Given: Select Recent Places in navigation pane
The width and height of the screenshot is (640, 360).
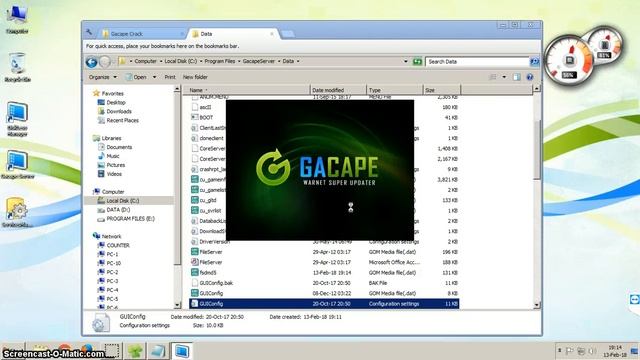Looking at the screenshot, I should pyautogui.click(x=122, y=120).
